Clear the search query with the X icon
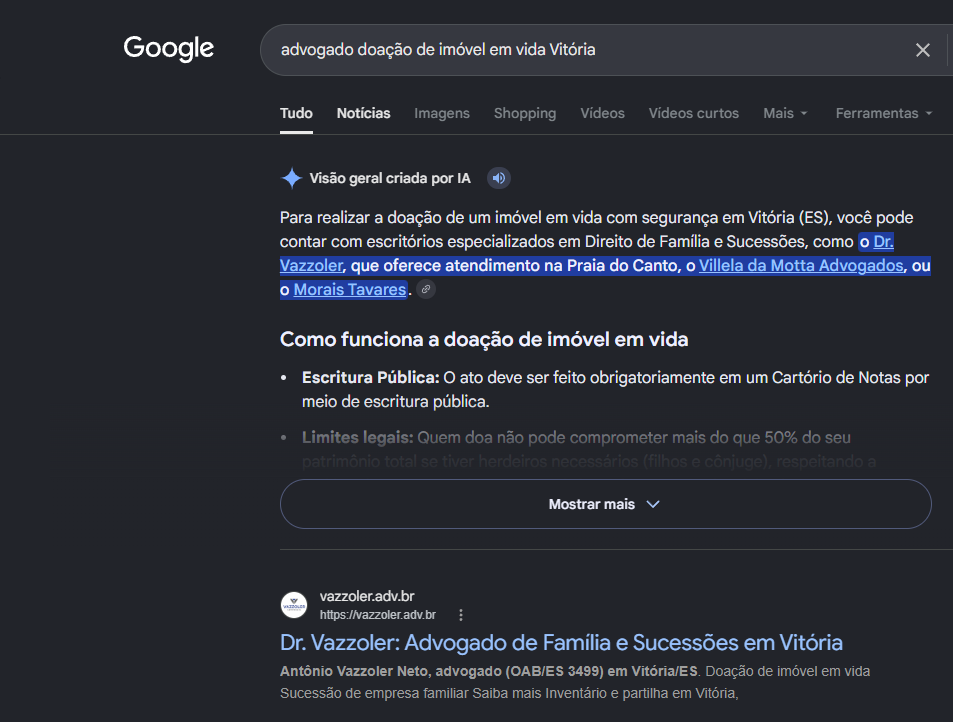Image resolution: width=953 pixels, height=722 pixels. click(x=923, y=50)
